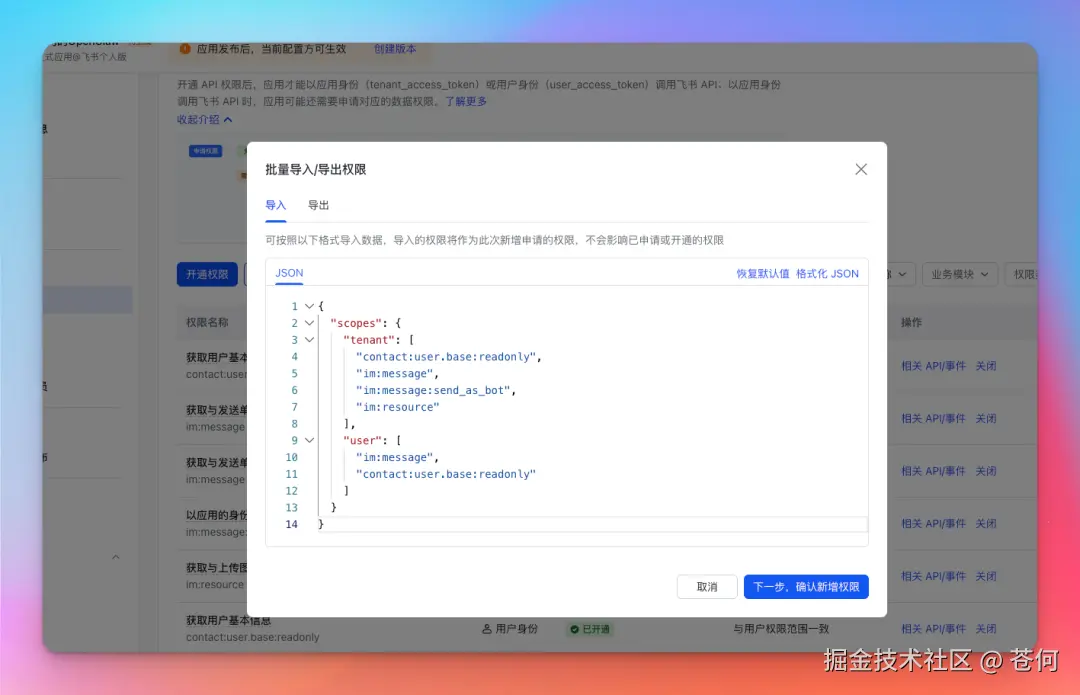
Task: Close the 批量导入/导出权限 dialog
Action: [x=860, y=168]
